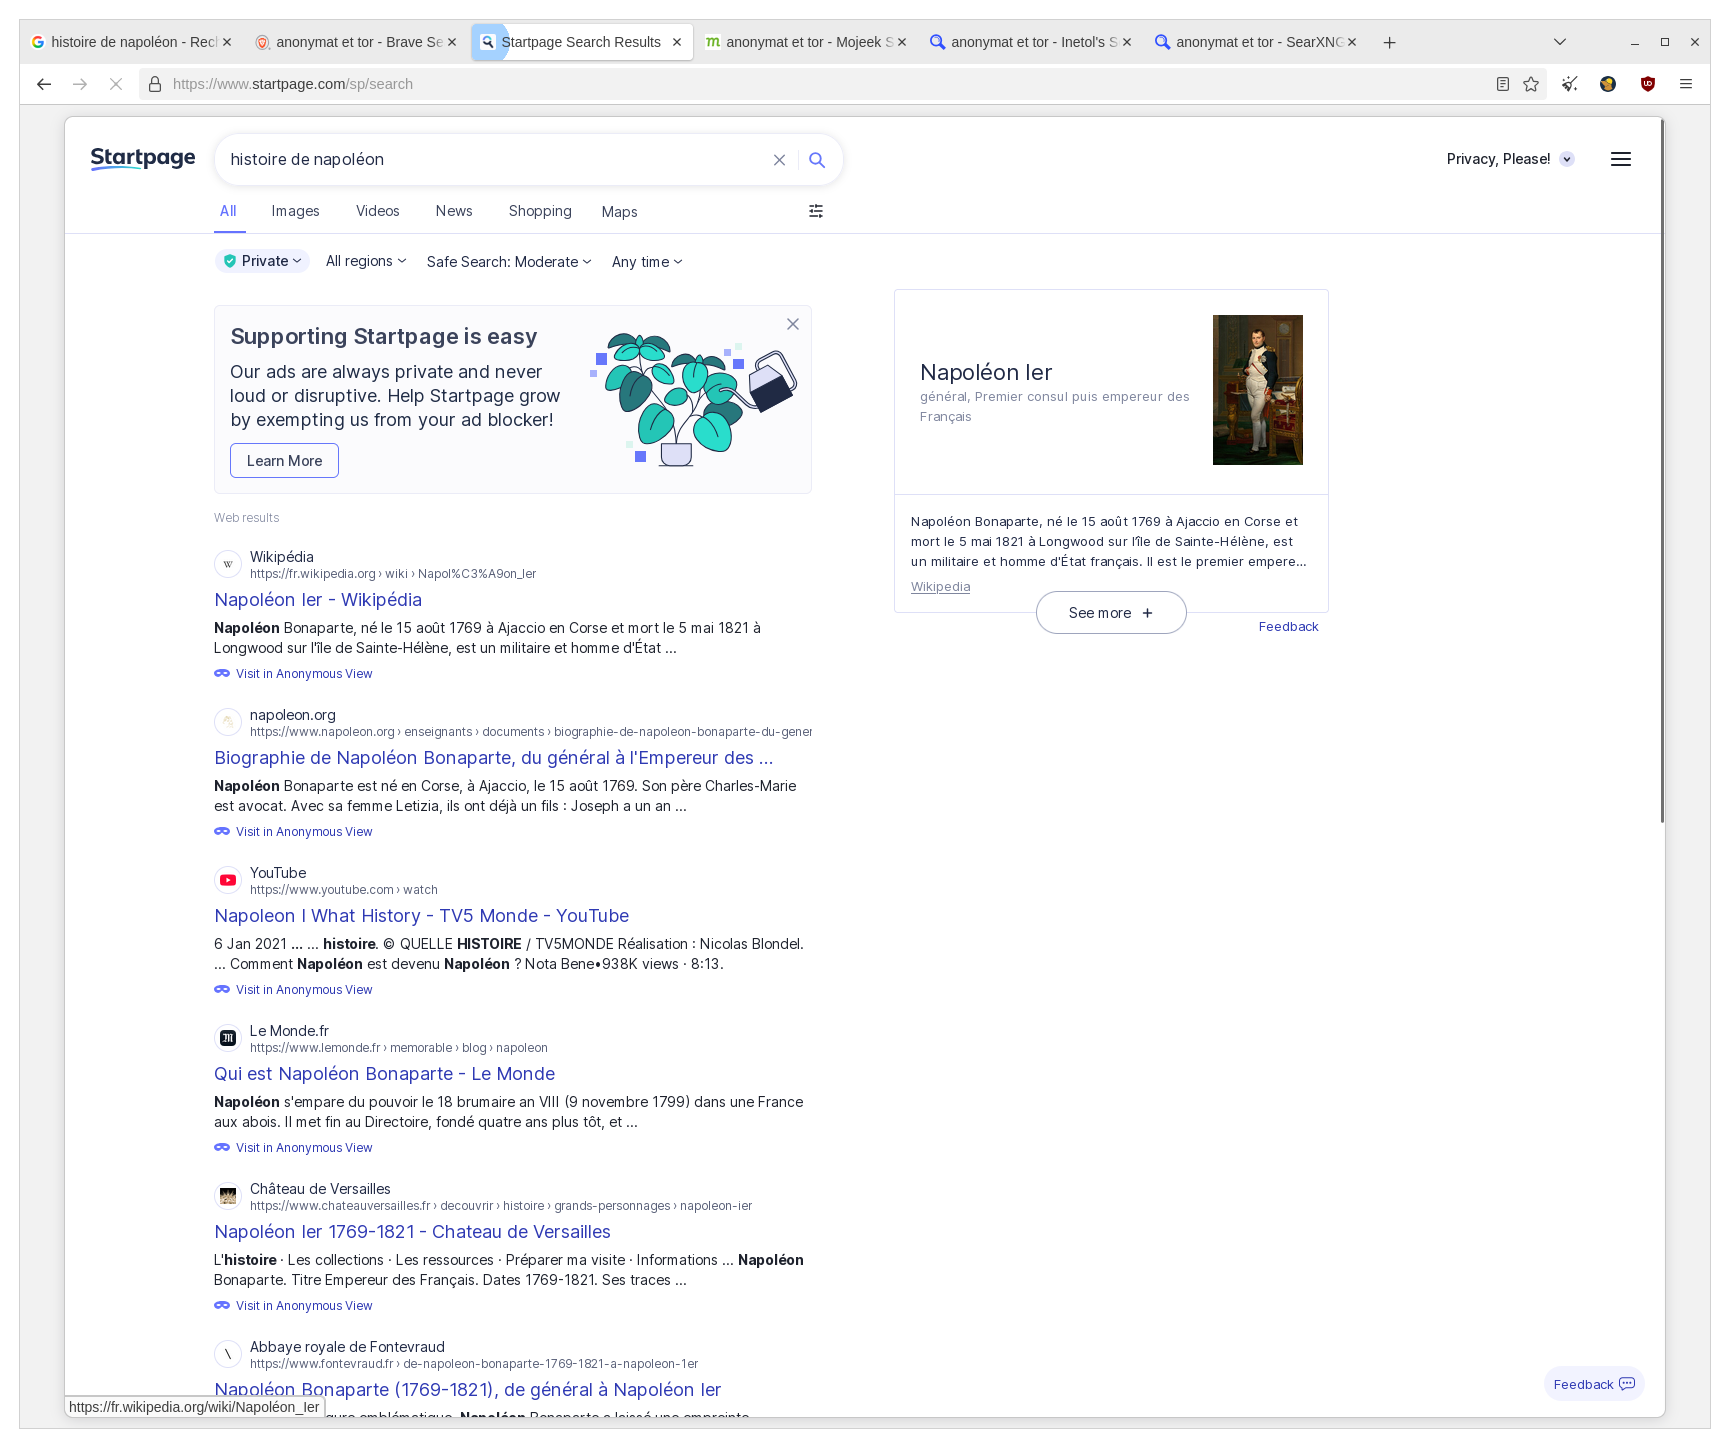Viewport: 1730px width, 1448px height.
Task: Open Napoléon Ier - Wikipédia result link
Action: click(318, 600)
